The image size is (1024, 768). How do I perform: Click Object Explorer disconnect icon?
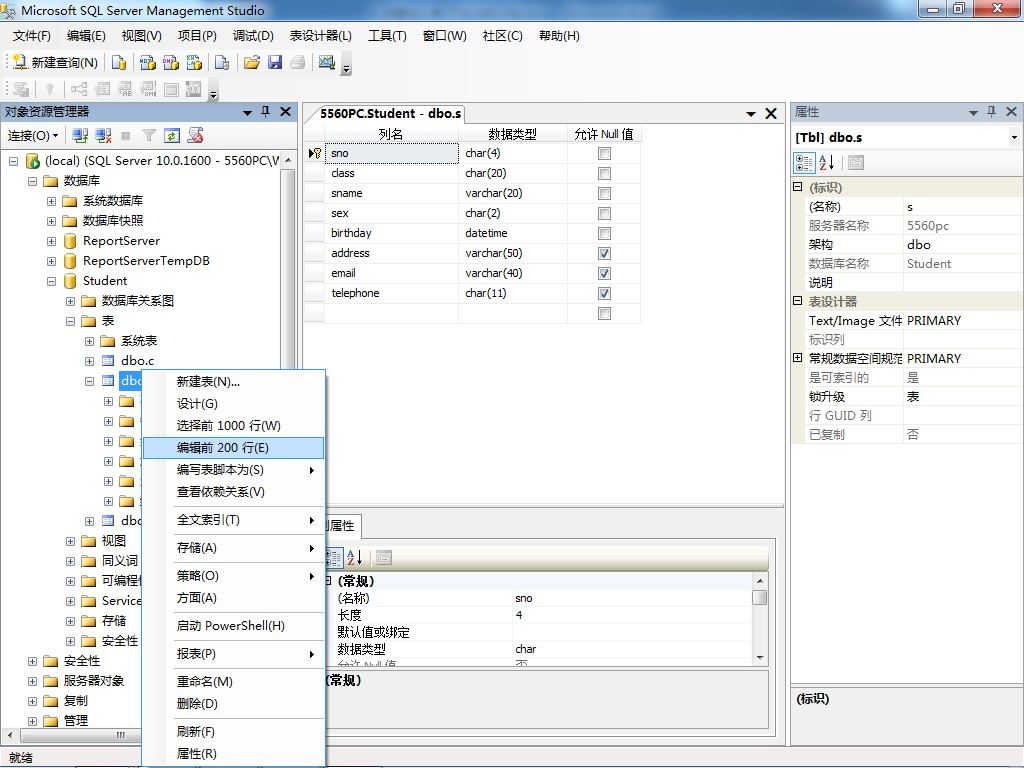click(103, 135)
